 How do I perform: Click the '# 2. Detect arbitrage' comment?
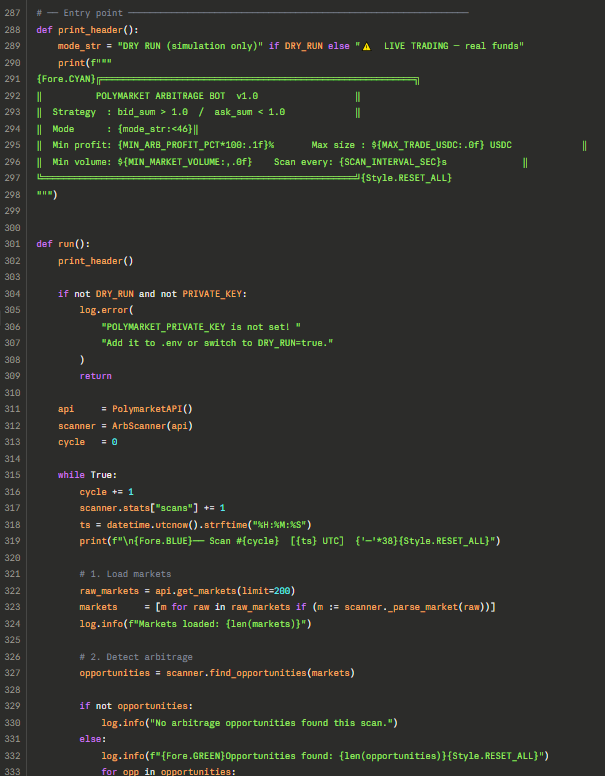pyautogui.click(x=136, y=657)
